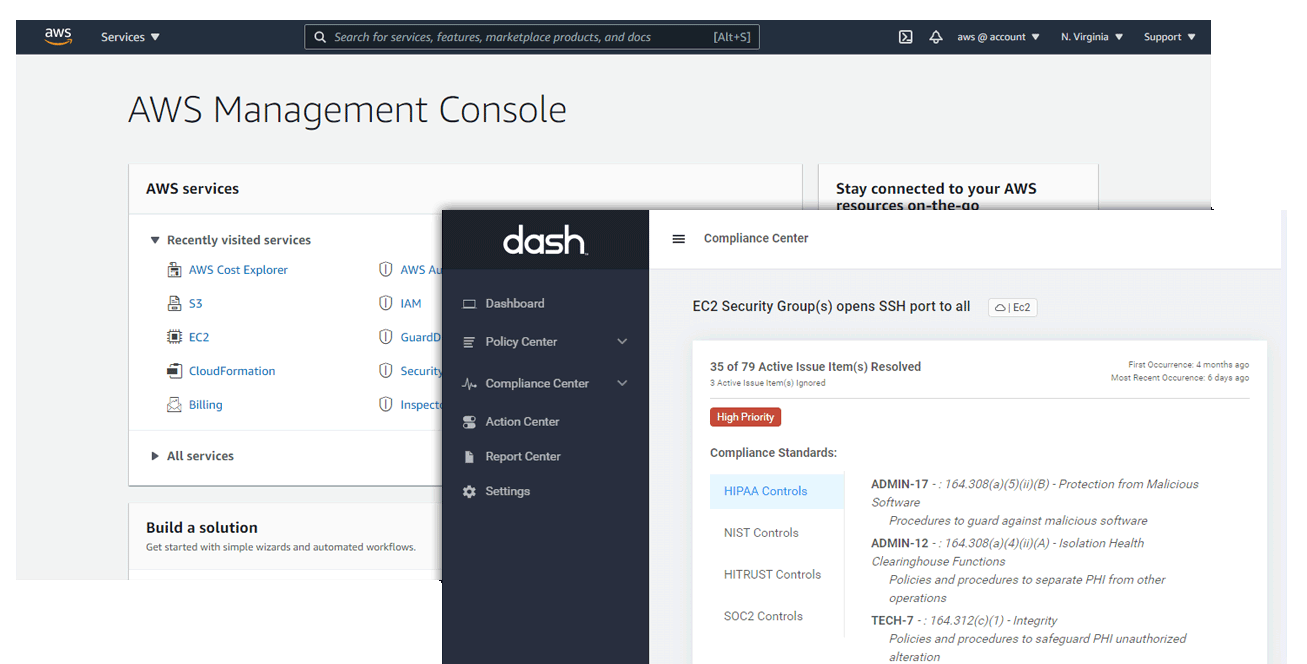
Task: Expand the Compliance Center chevron in the dash sidebar
Action: [x=622, y=384]
